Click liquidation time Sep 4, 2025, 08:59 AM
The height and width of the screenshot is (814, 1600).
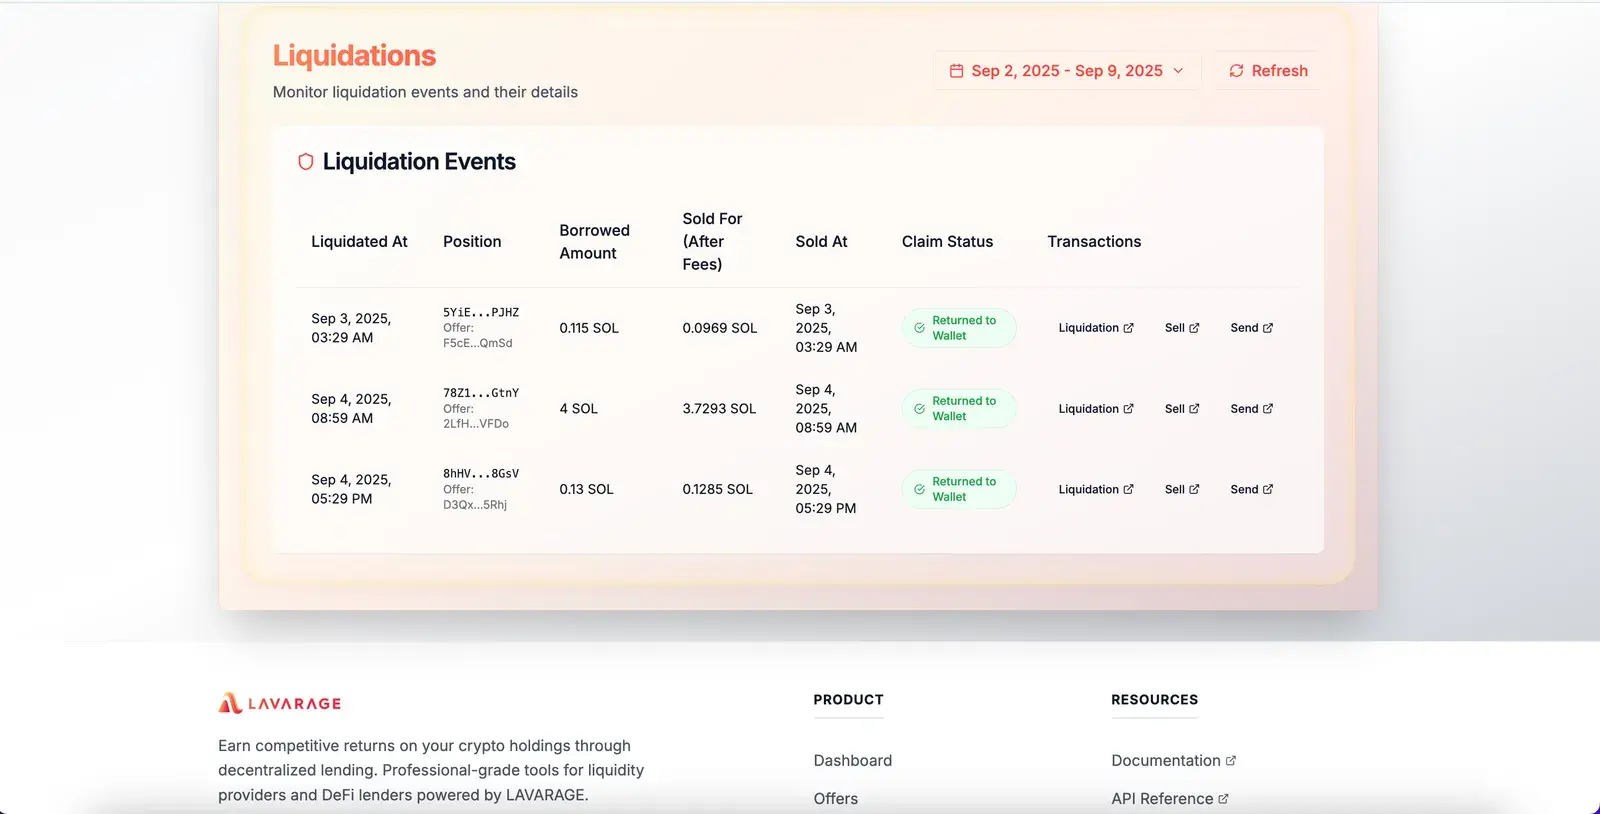pos(351,409)
